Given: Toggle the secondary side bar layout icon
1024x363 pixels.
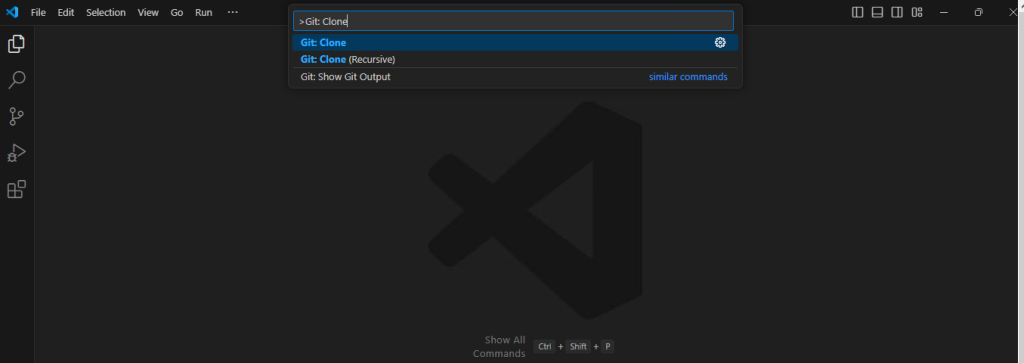Looking at the screenshot, I should (897, 12).
